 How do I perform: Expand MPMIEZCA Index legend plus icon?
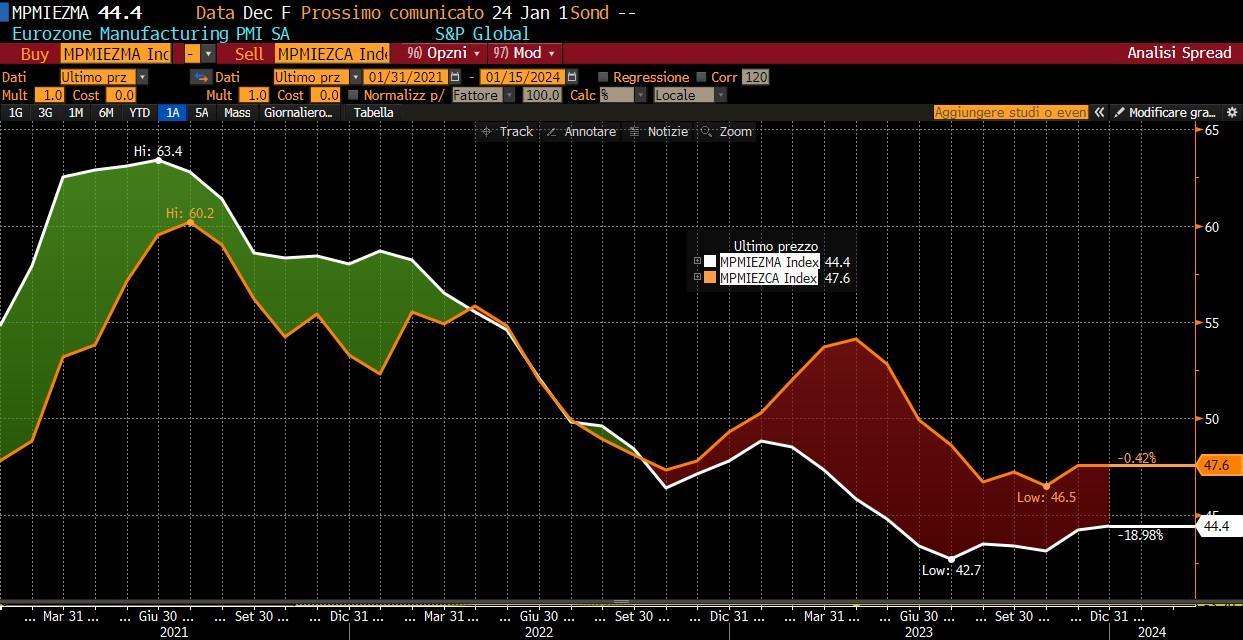pyautogui.click(x=698, y=278)
